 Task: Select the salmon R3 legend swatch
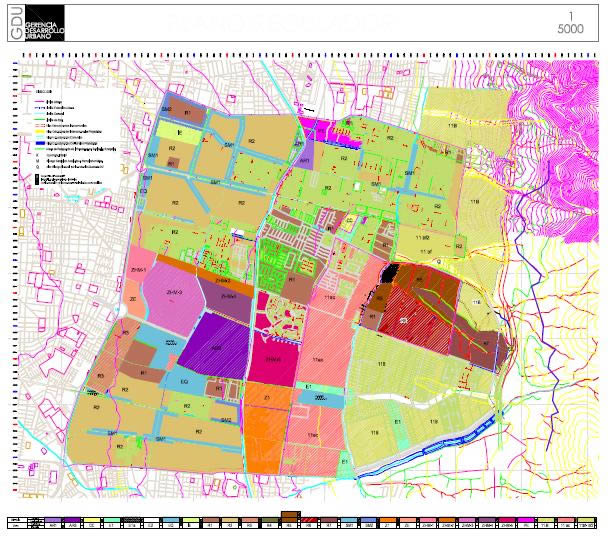[x=250, y=520]
